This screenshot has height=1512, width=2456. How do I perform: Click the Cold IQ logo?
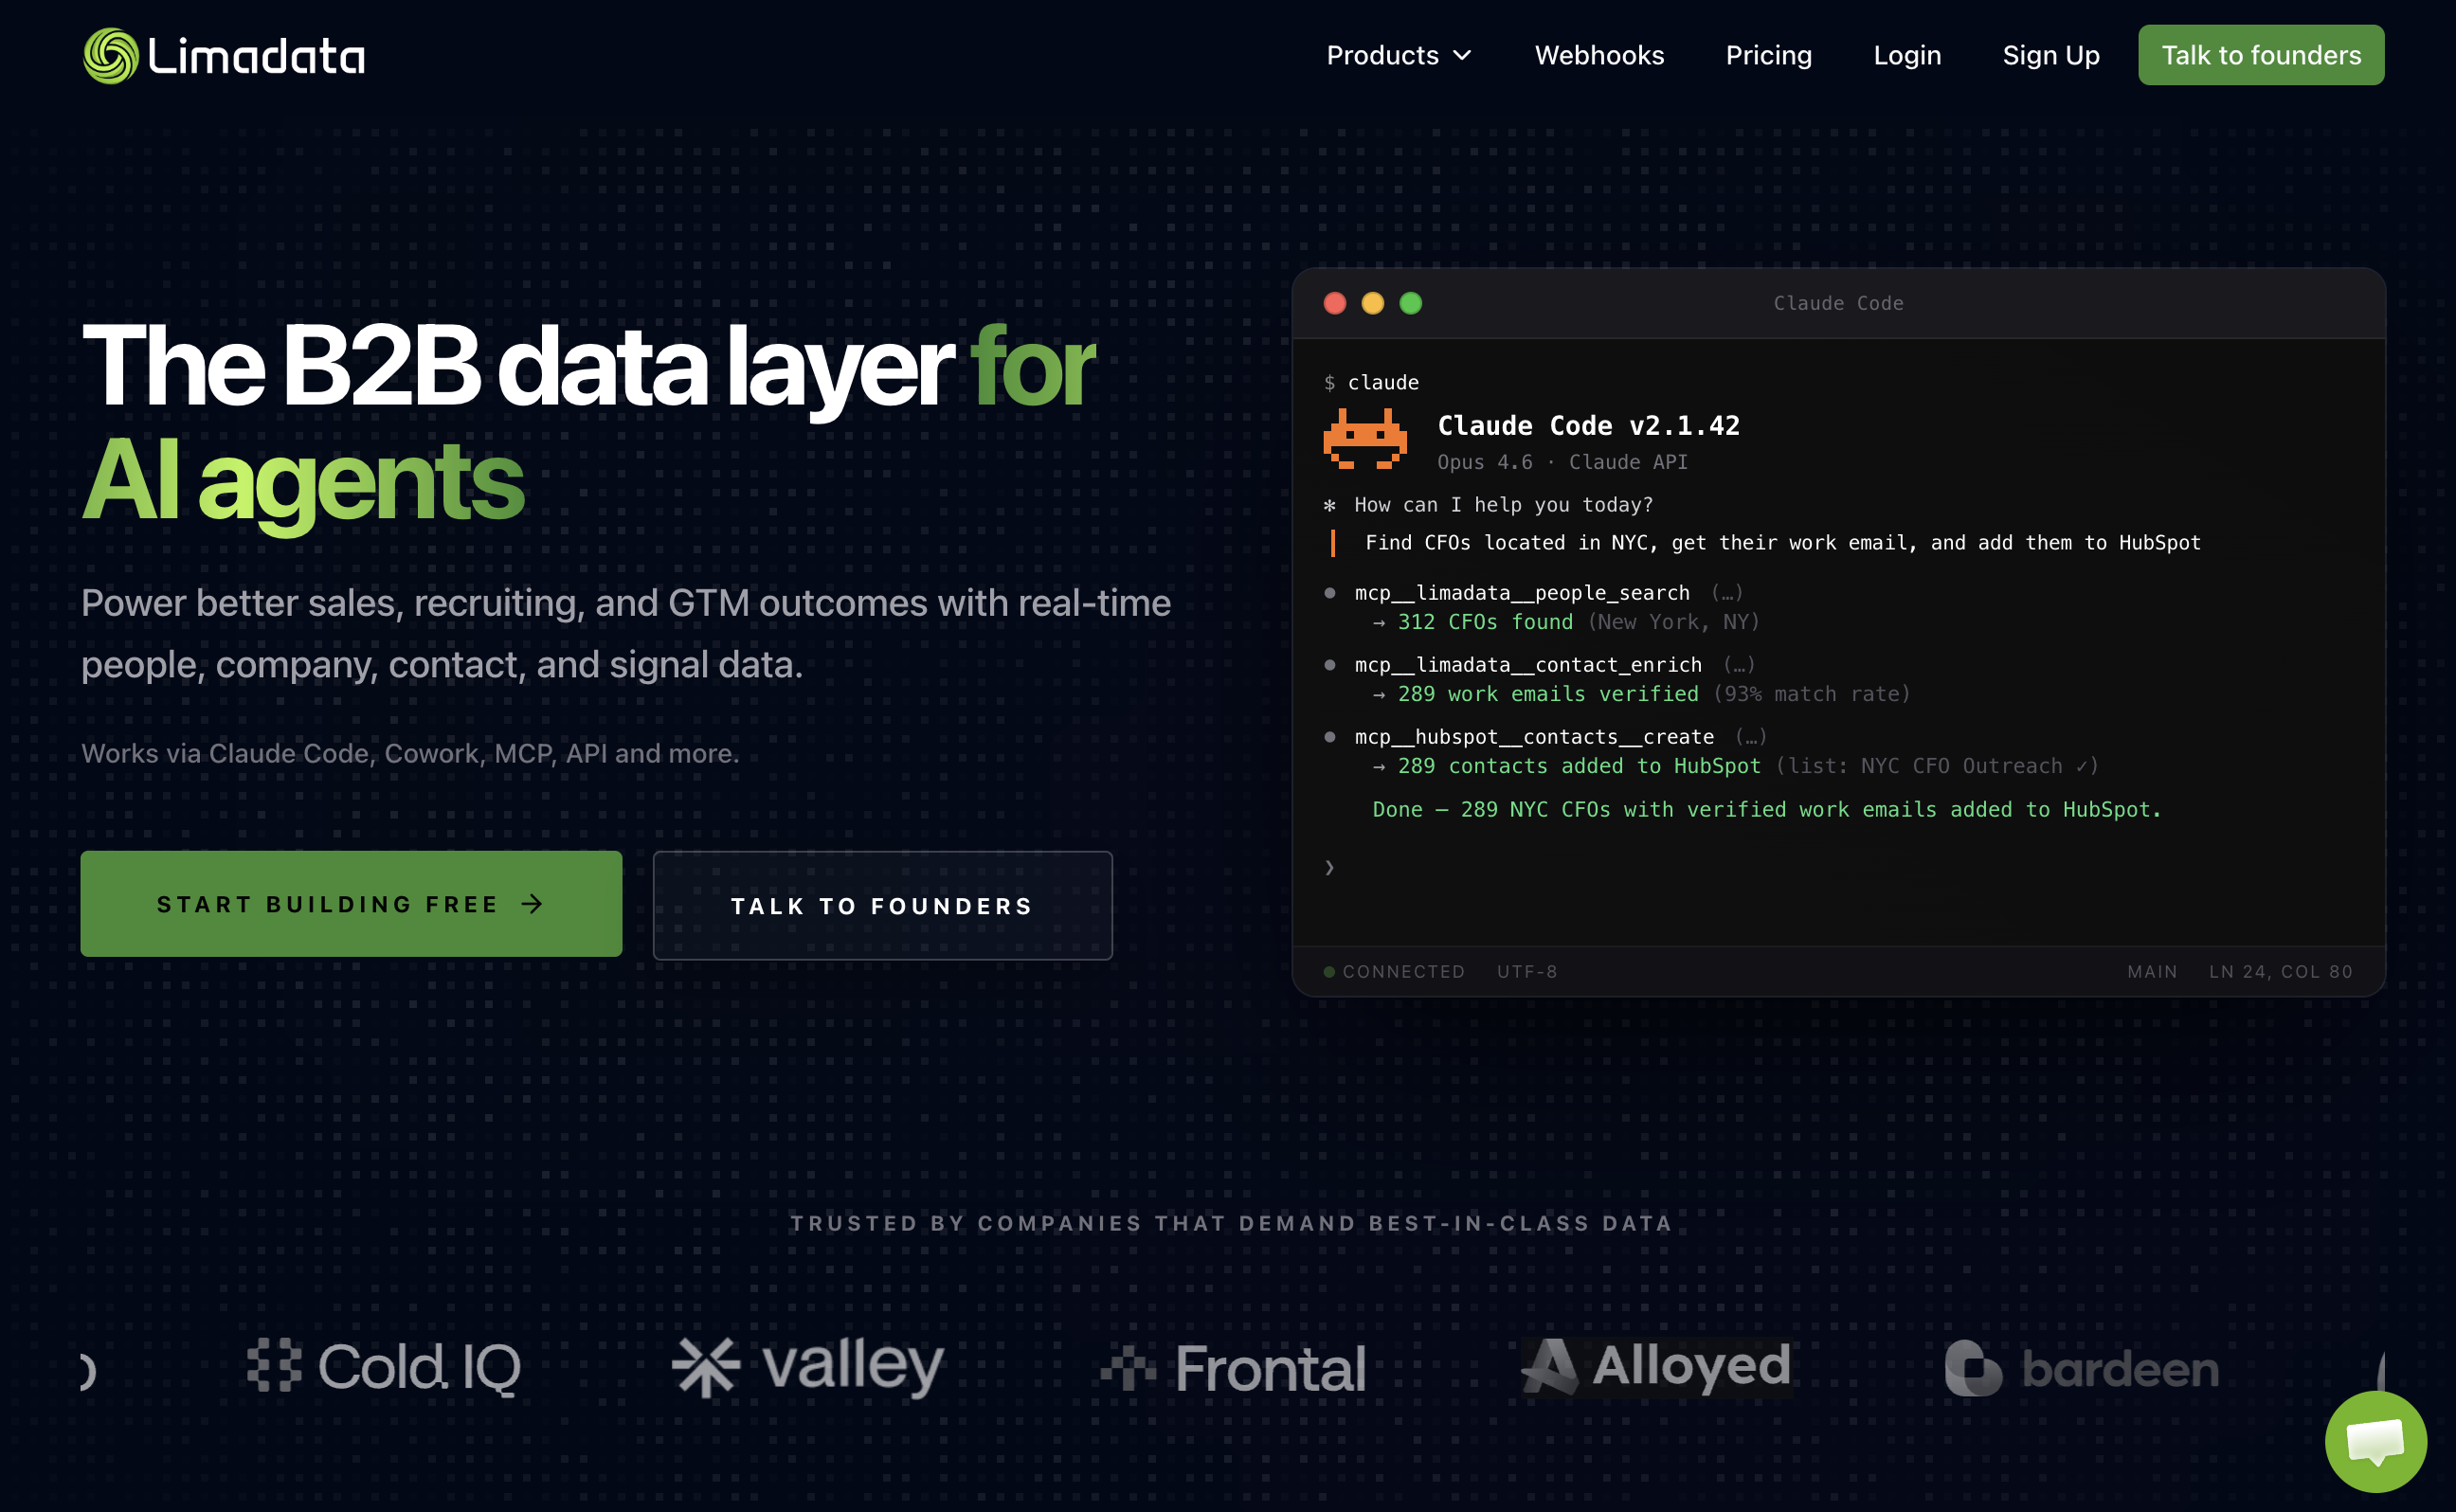(x=385, y=1366)
